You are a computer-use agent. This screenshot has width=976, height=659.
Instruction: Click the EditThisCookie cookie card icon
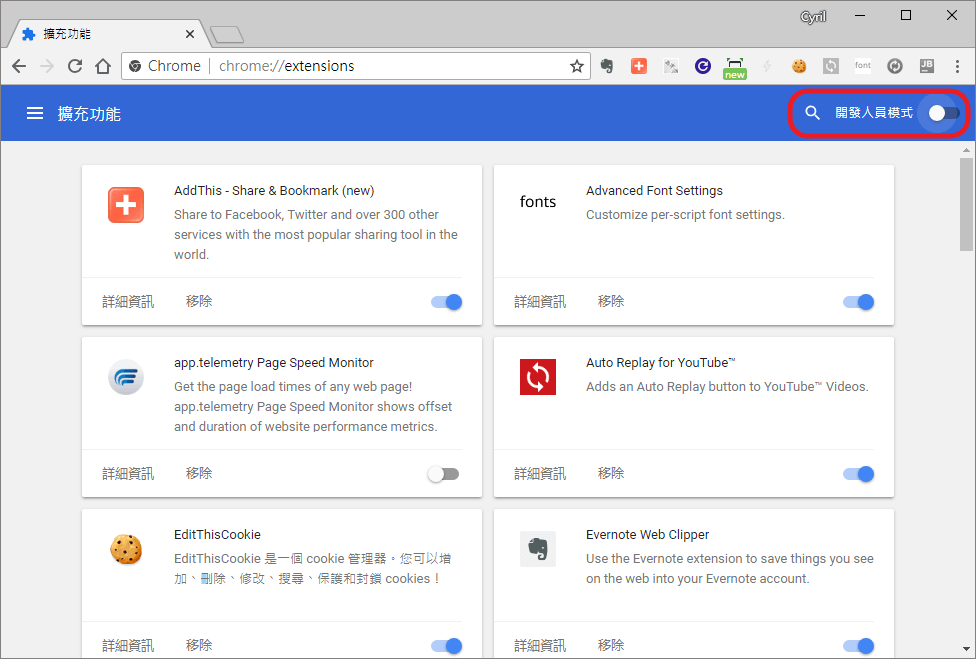126,549
